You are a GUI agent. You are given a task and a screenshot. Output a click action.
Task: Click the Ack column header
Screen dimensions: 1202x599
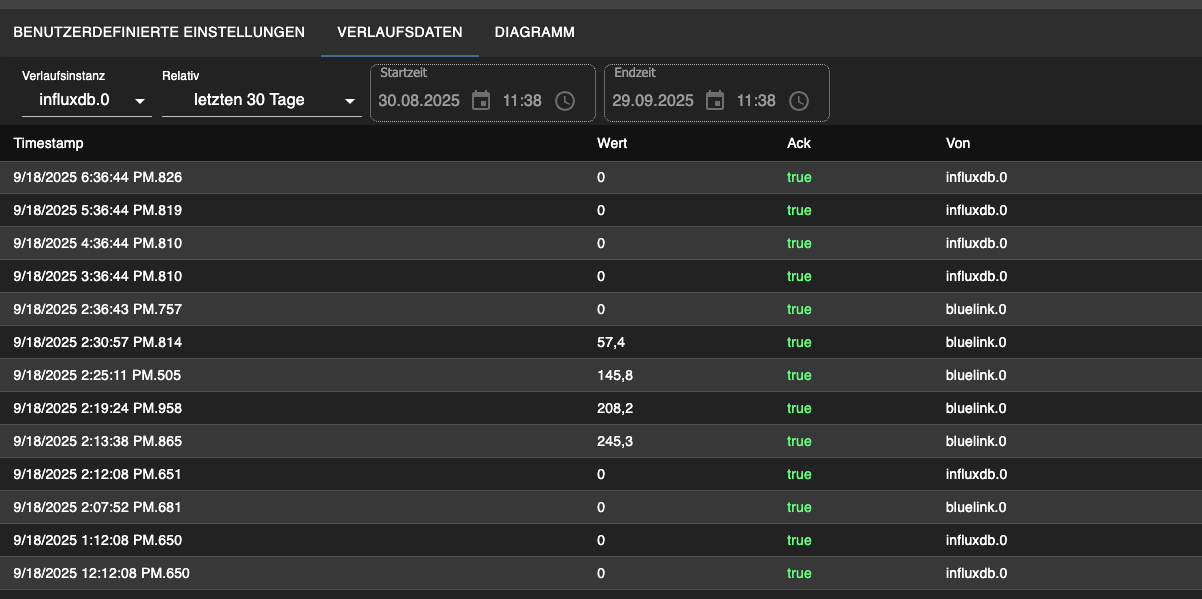(x=799, y=143)
